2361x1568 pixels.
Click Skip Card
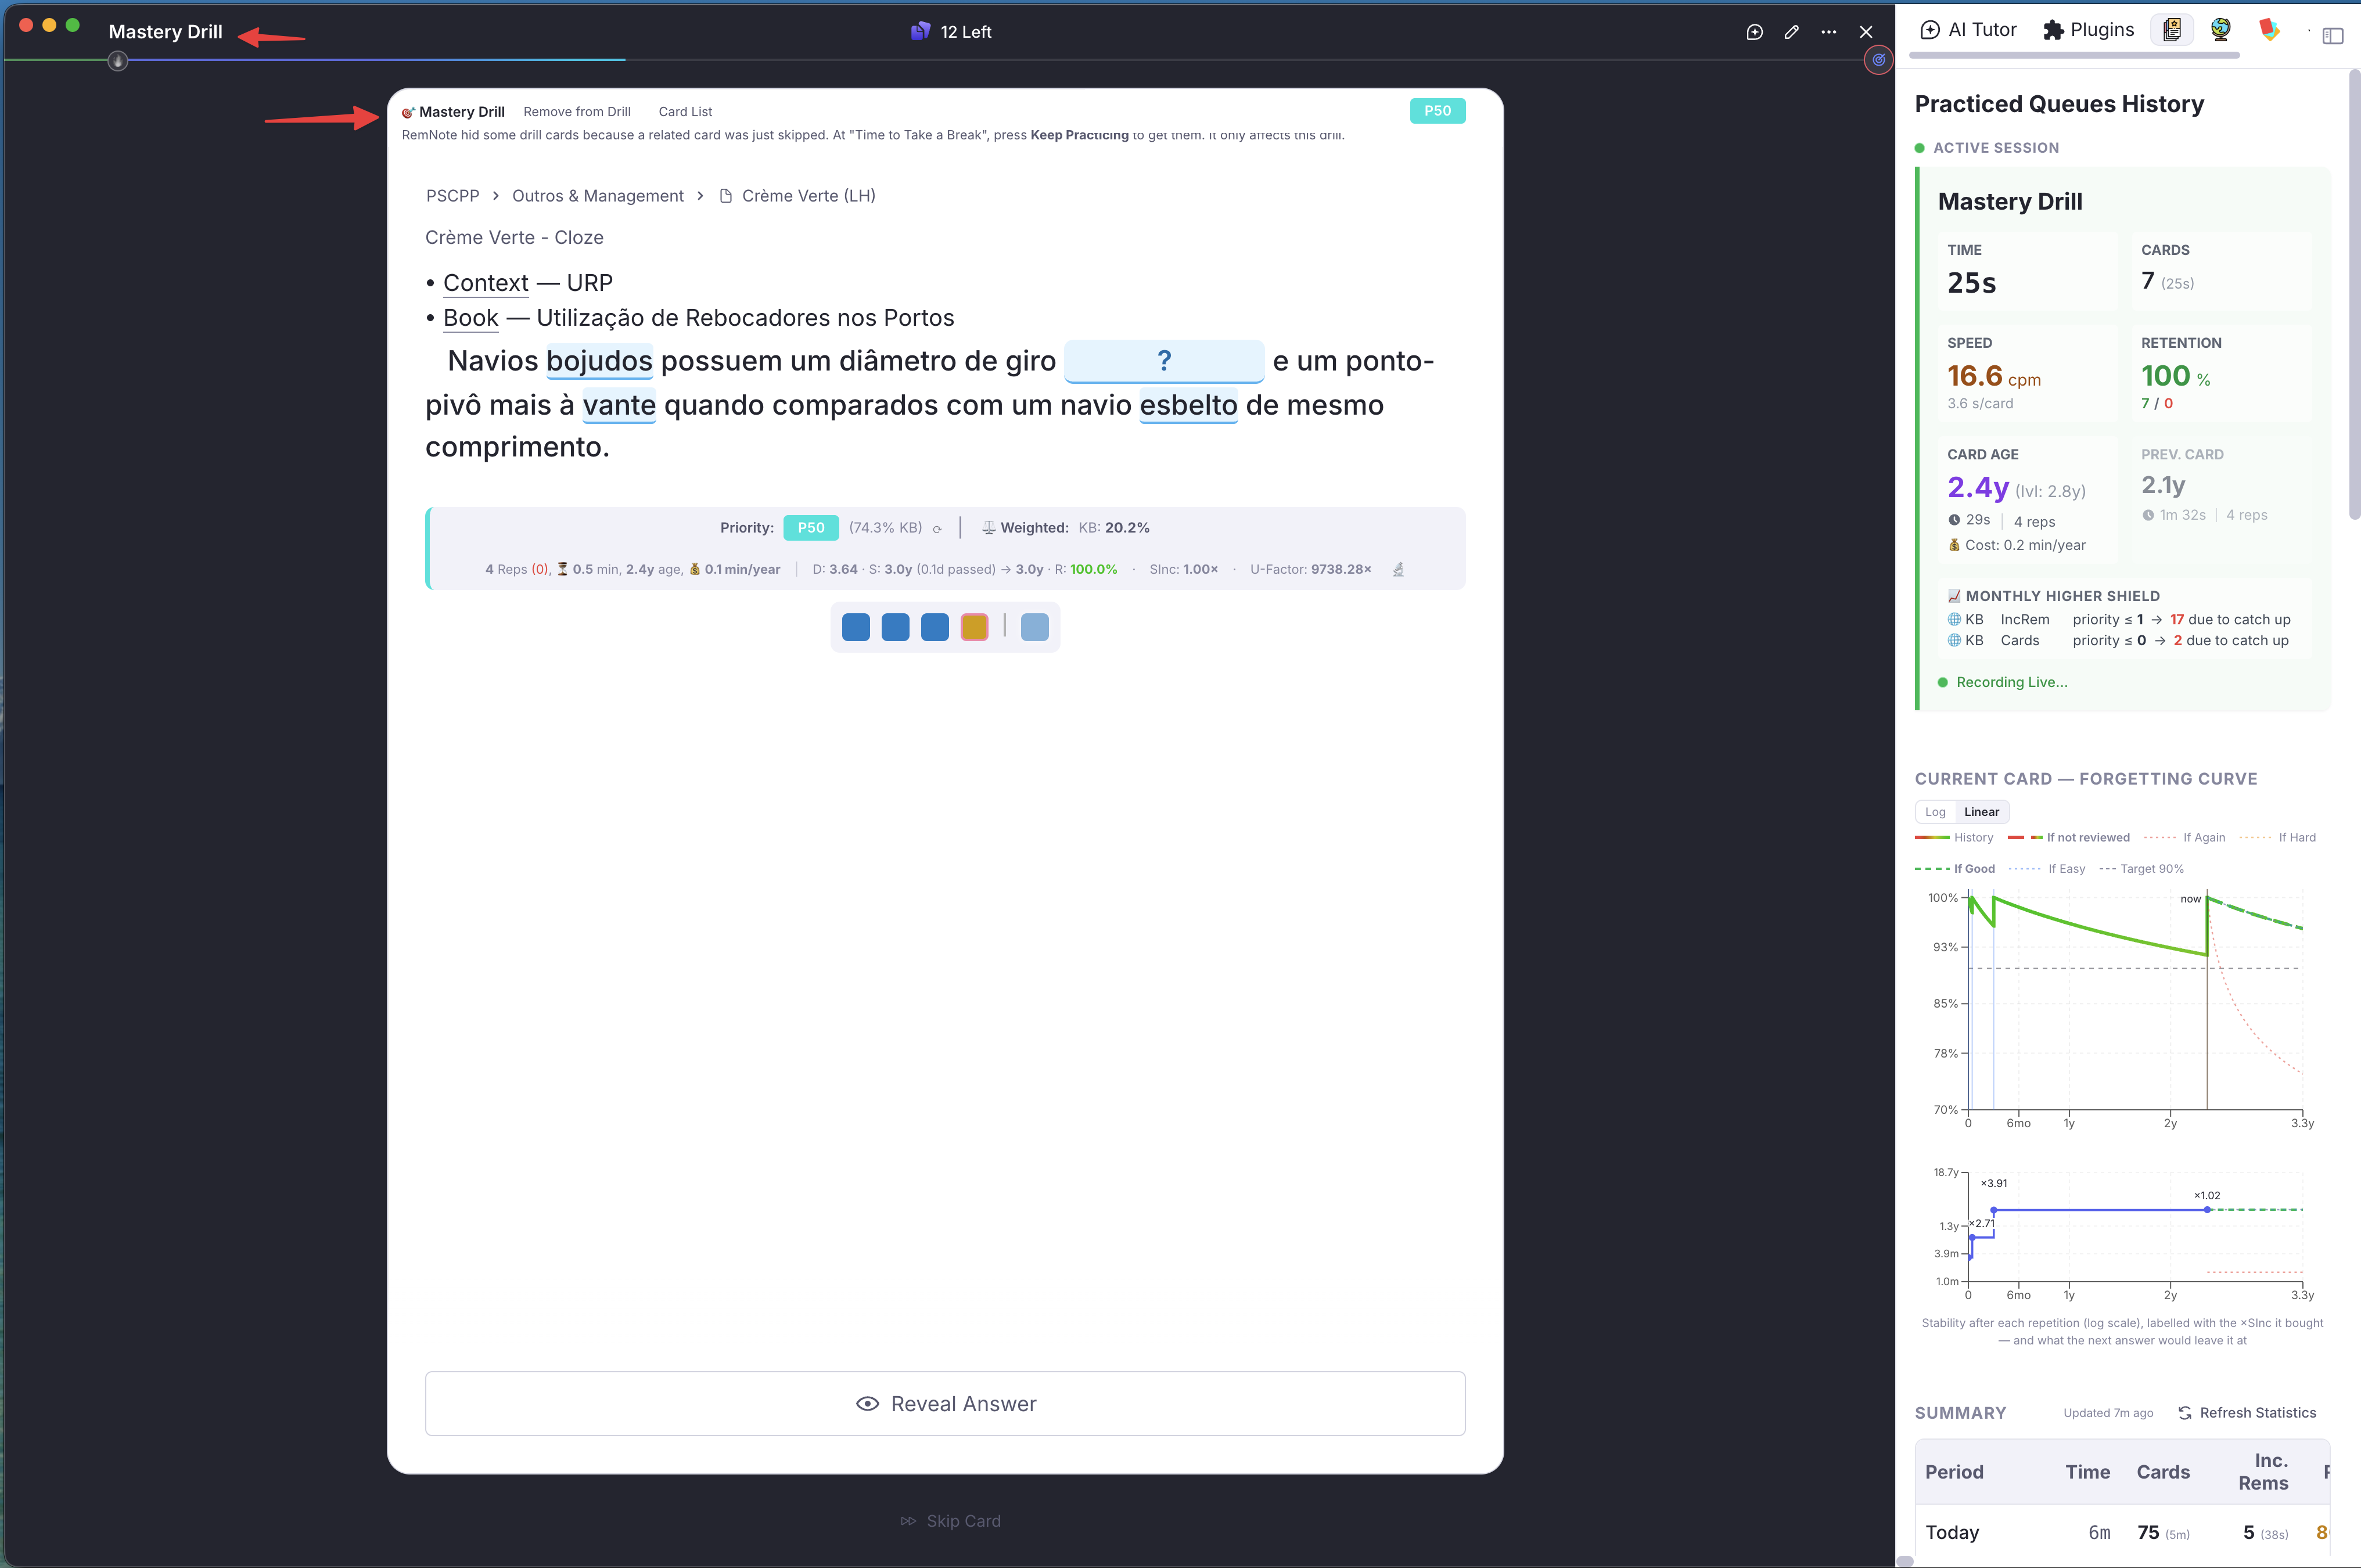coord(951,1521)
